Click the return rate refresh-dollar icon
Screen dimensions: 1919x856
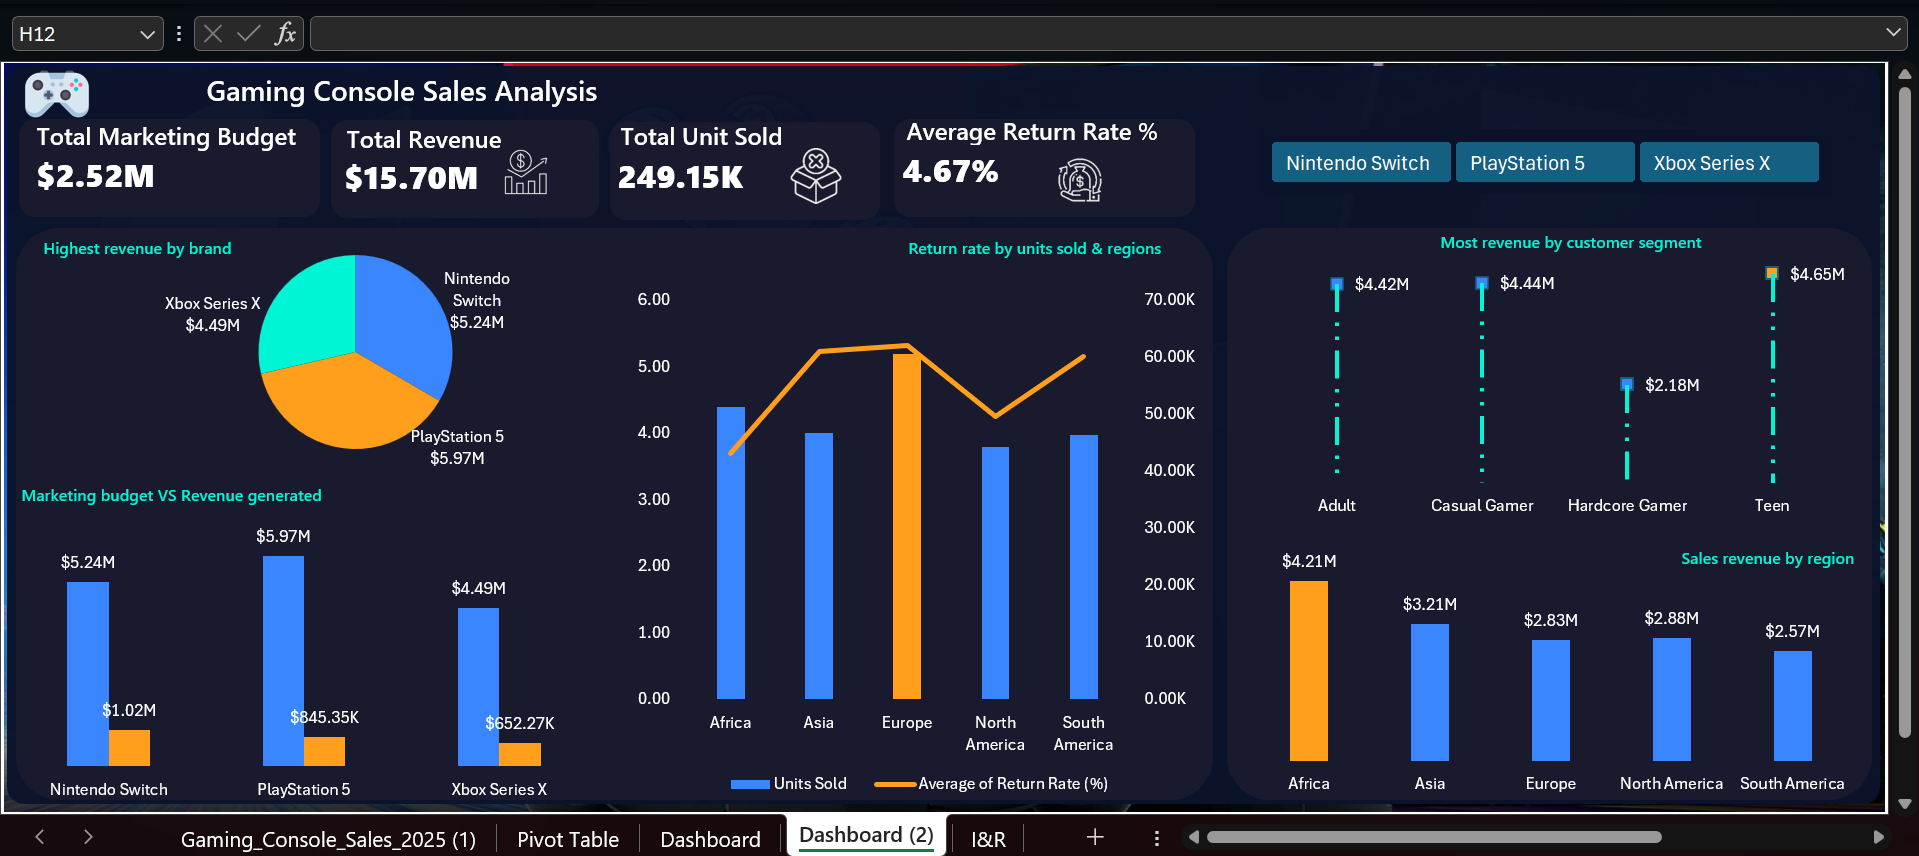1080,181
